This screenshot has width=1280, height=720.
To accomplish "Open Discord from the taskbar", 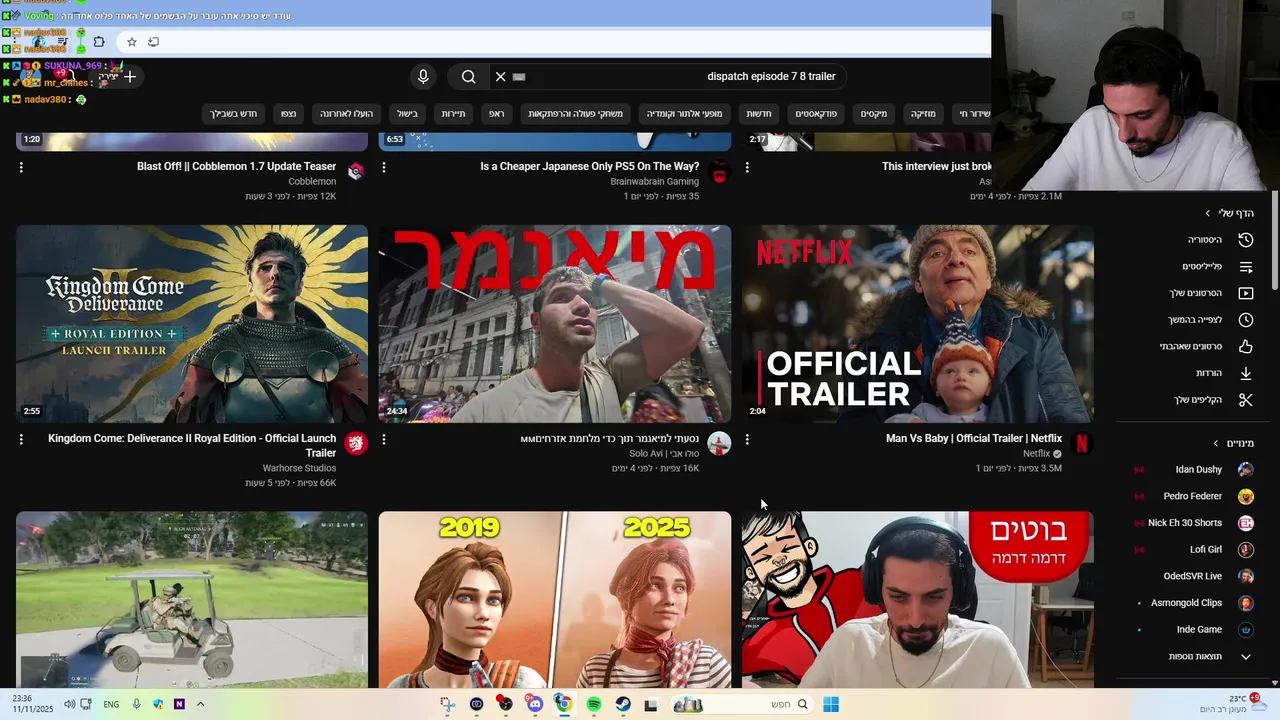I will 535,705.
